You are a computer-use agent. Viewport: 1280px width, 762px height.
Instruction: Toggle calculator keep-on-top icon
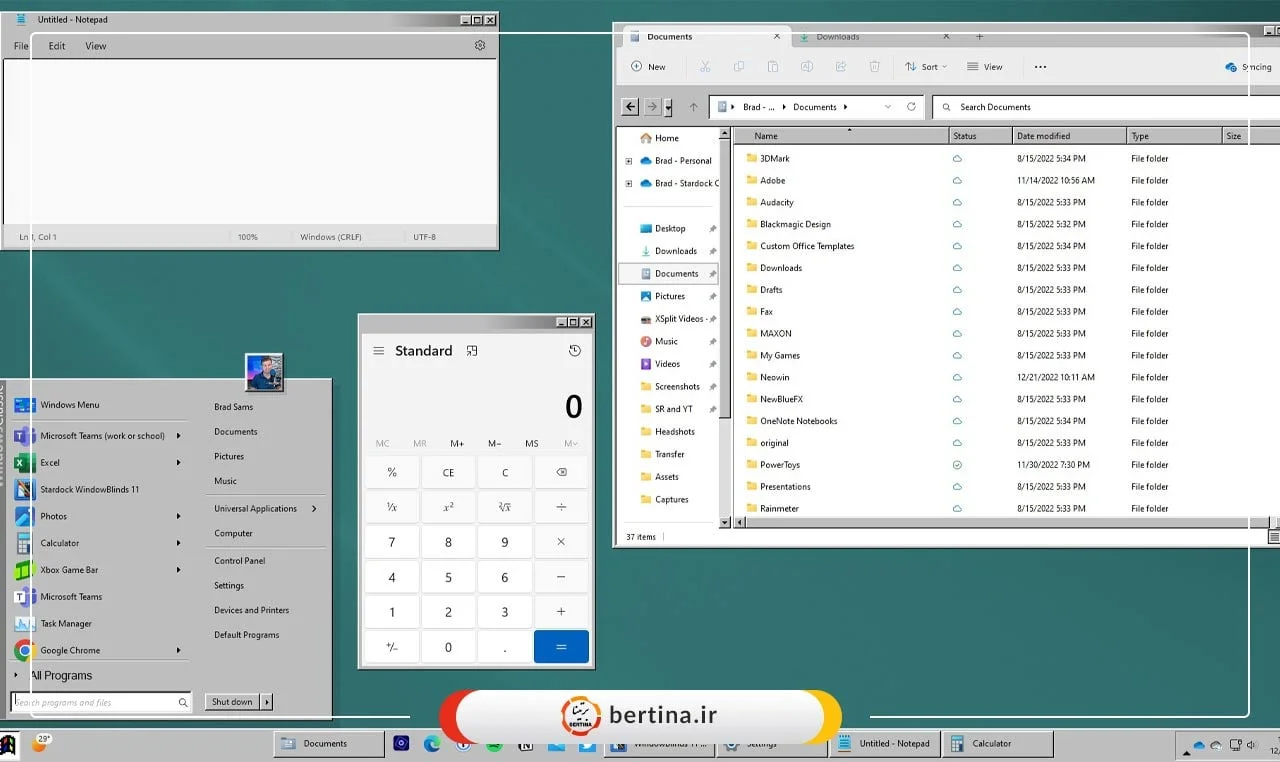472,351
